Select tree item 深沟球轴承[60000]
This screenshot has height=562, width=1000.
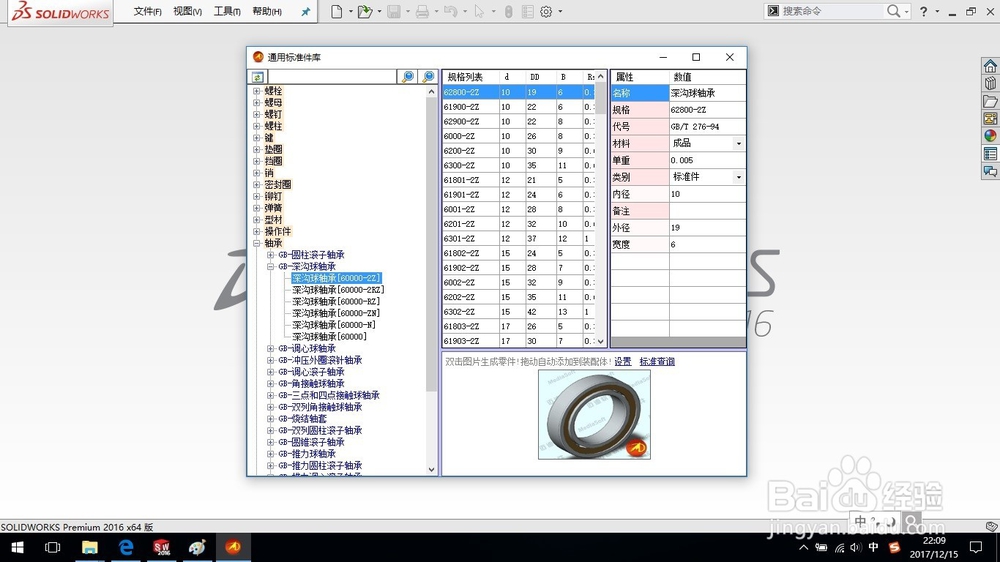point(330,337)
